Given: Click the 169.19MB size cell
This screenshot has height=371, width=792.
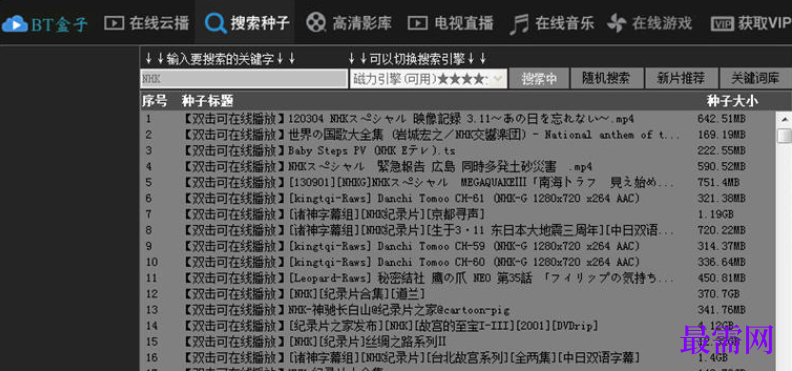Looking at the screenshot, I should point(721,135).
